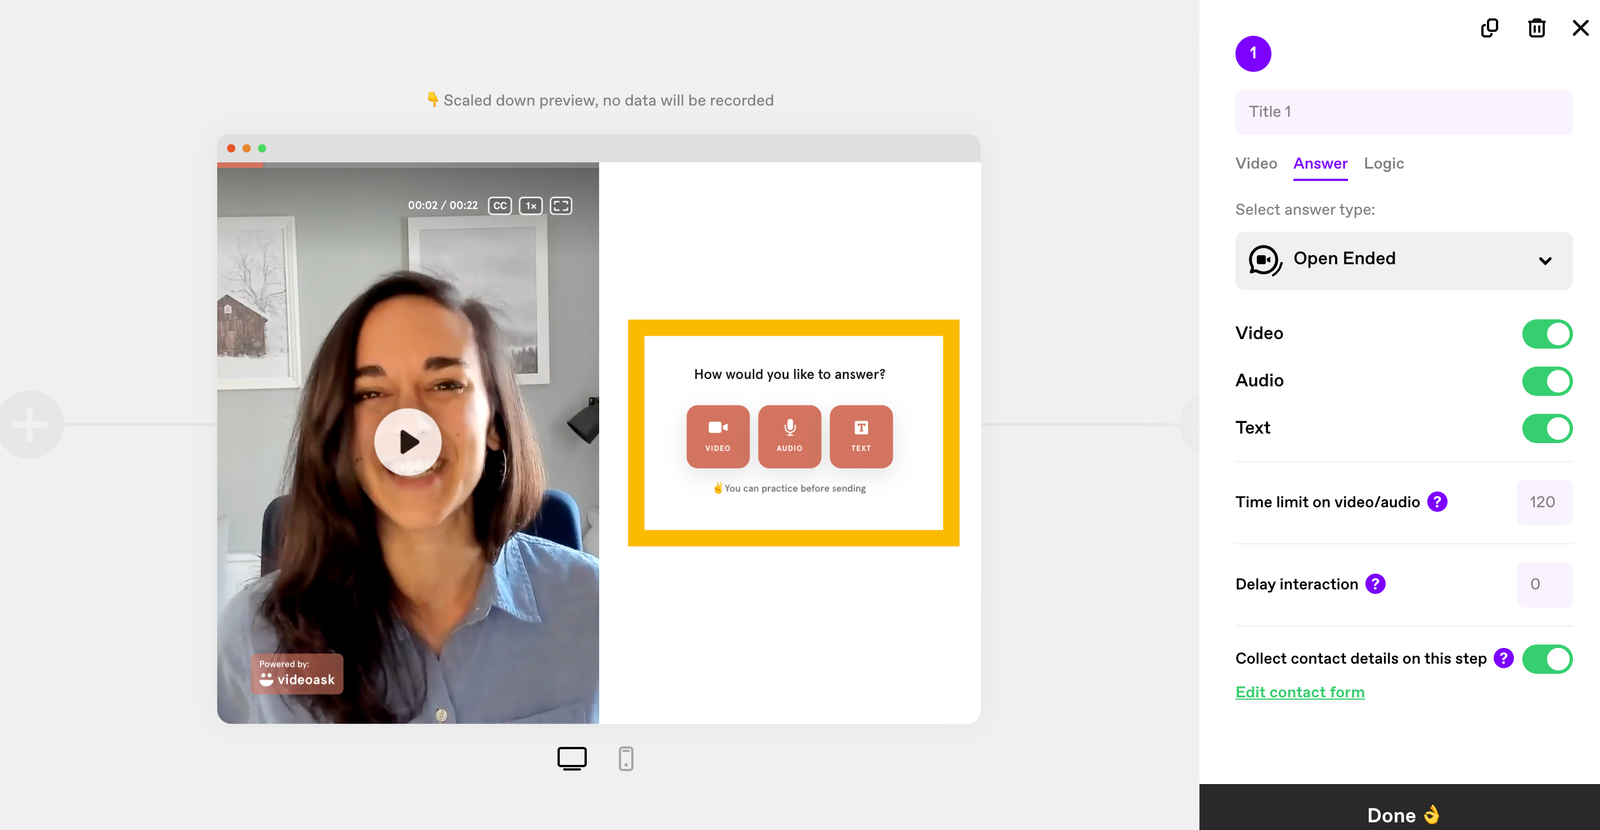
Task: Click the Title 1 input field
Action: [x=1404, y=112]
